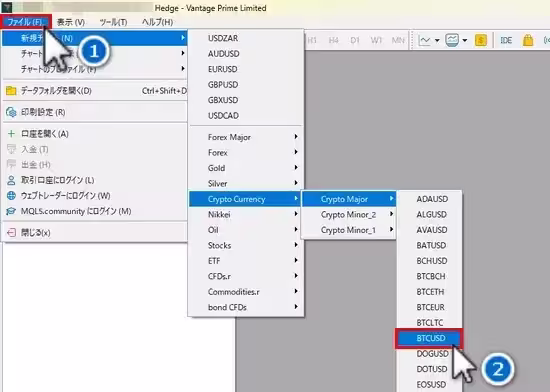Click the 口座を開く (A) entry
Viewport: 550px width, 392px height.
[95, 134]
